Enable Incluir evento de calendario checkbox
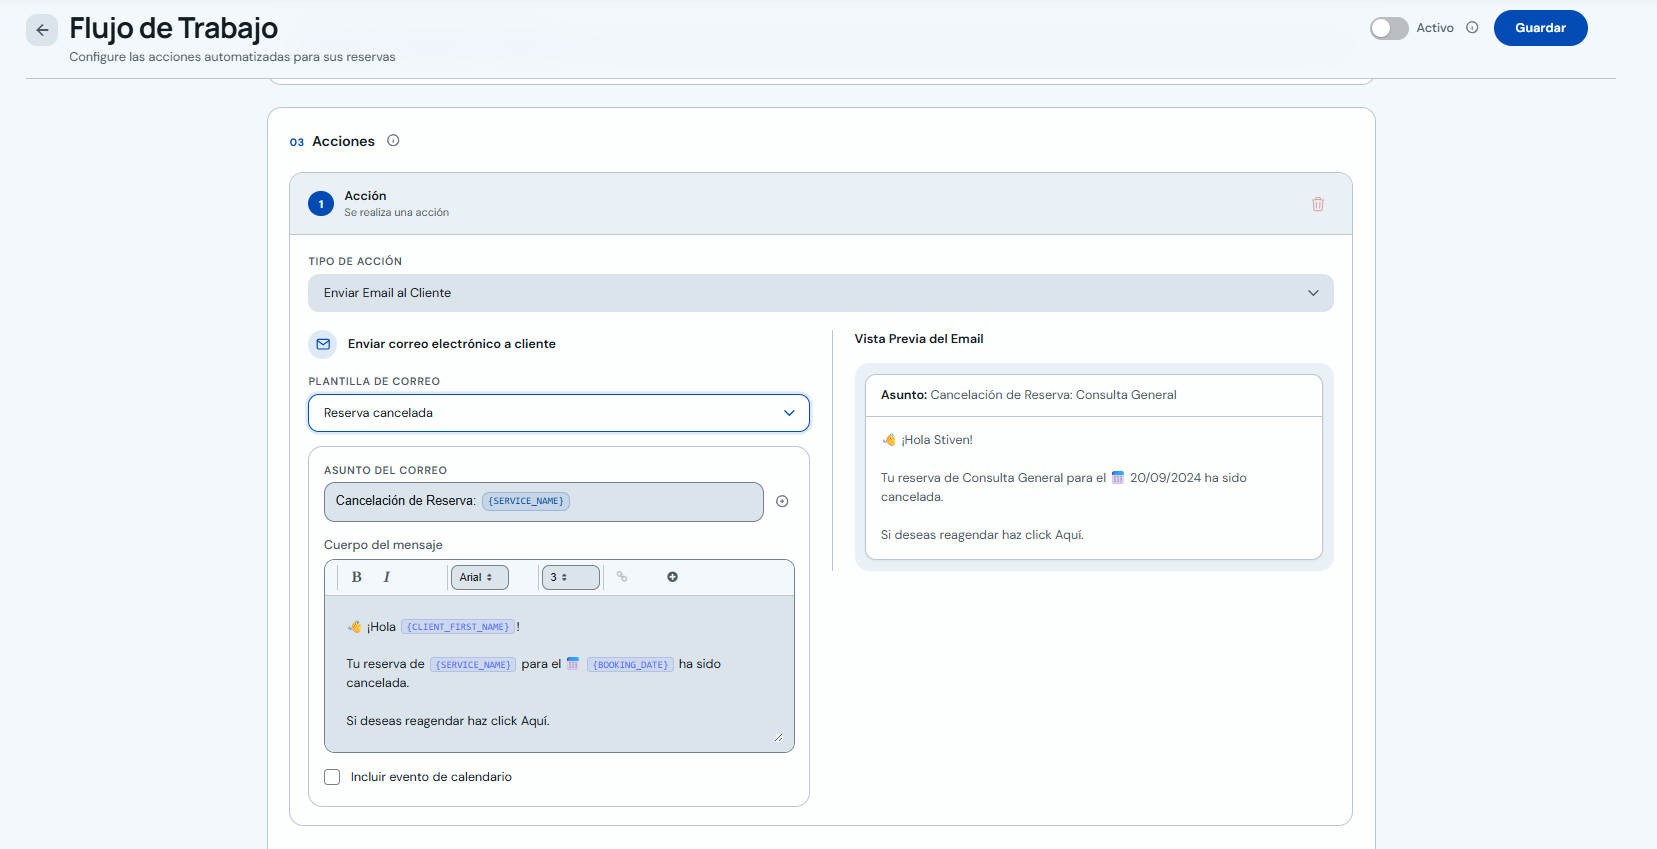 pos(332,777)
